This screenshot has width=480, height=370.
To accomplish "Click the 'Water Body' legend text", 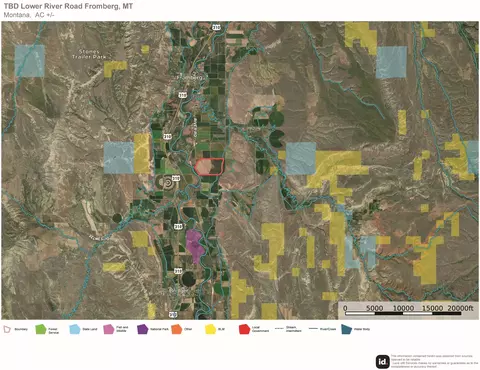I will [362, 329].
